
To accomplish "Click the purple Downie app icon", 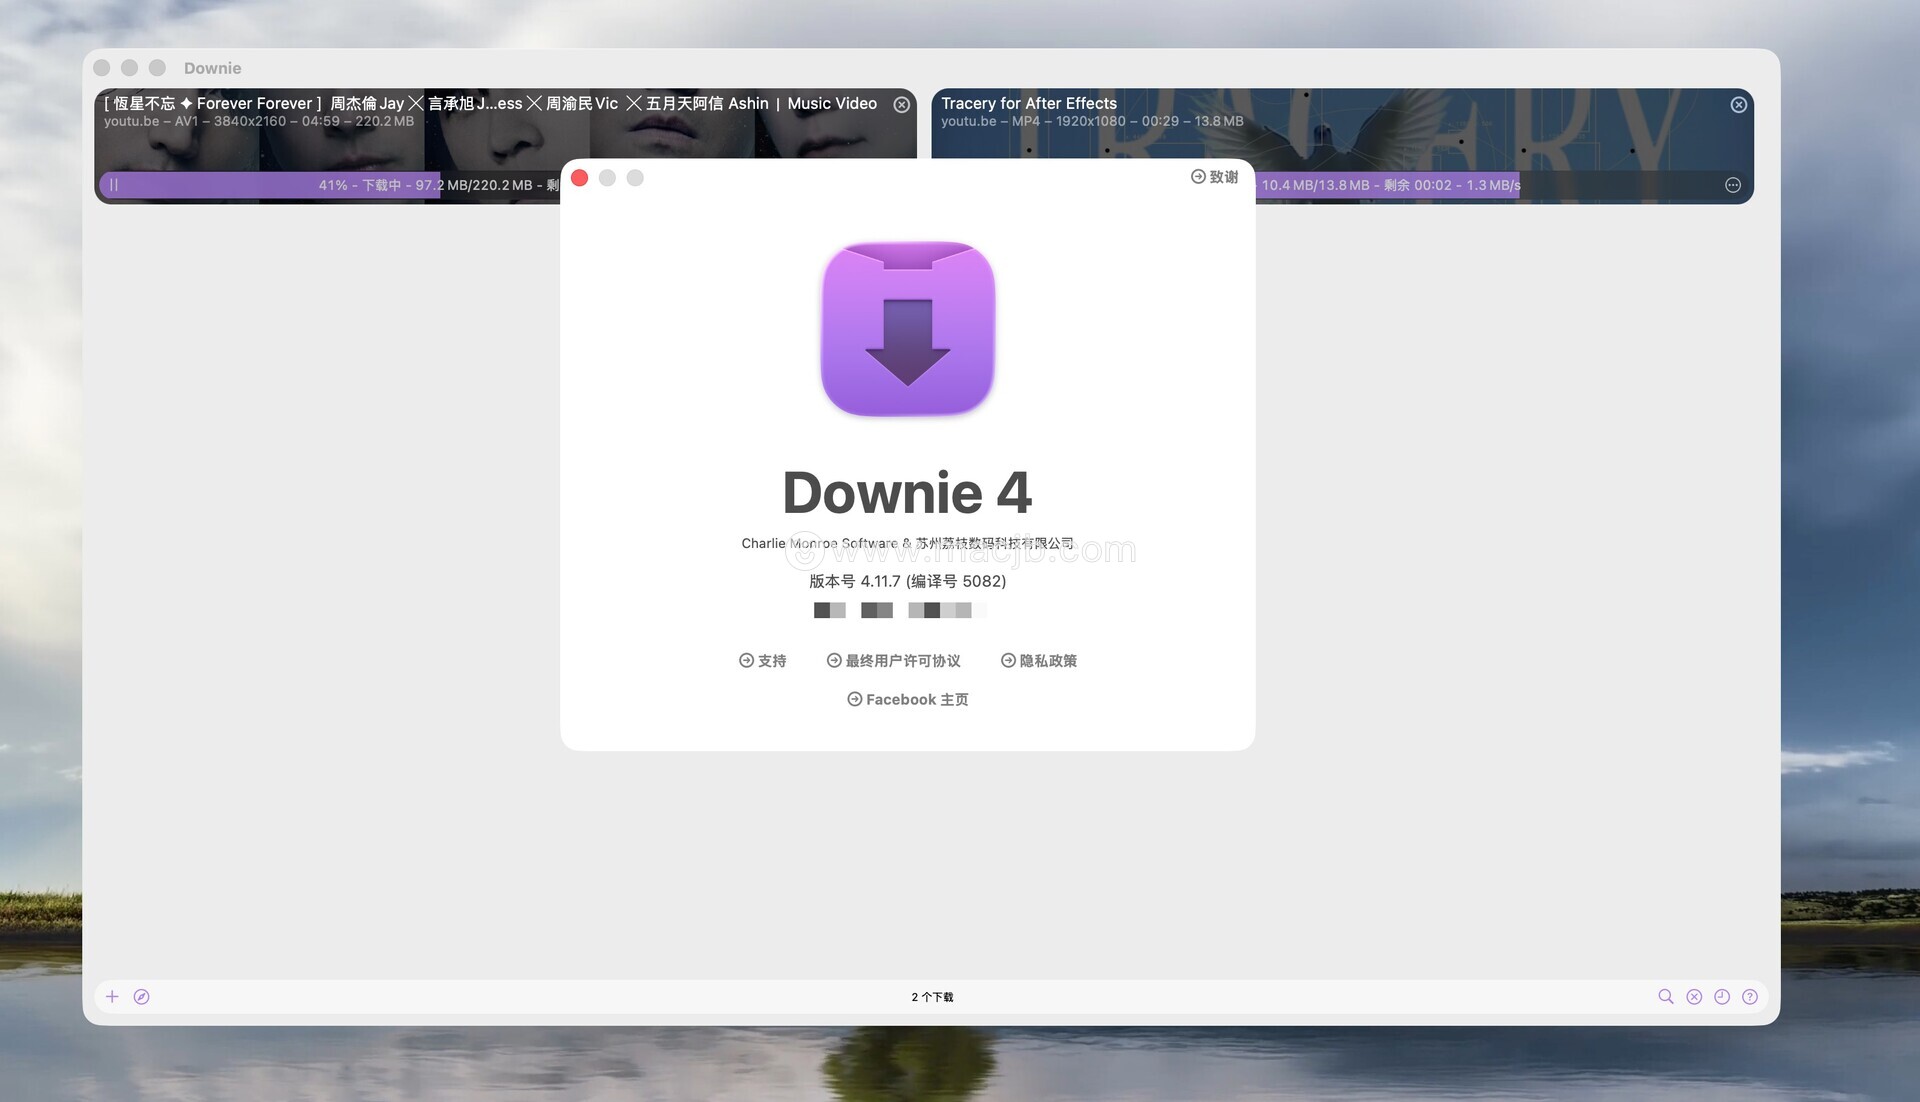I will click(x=907, y=328).
